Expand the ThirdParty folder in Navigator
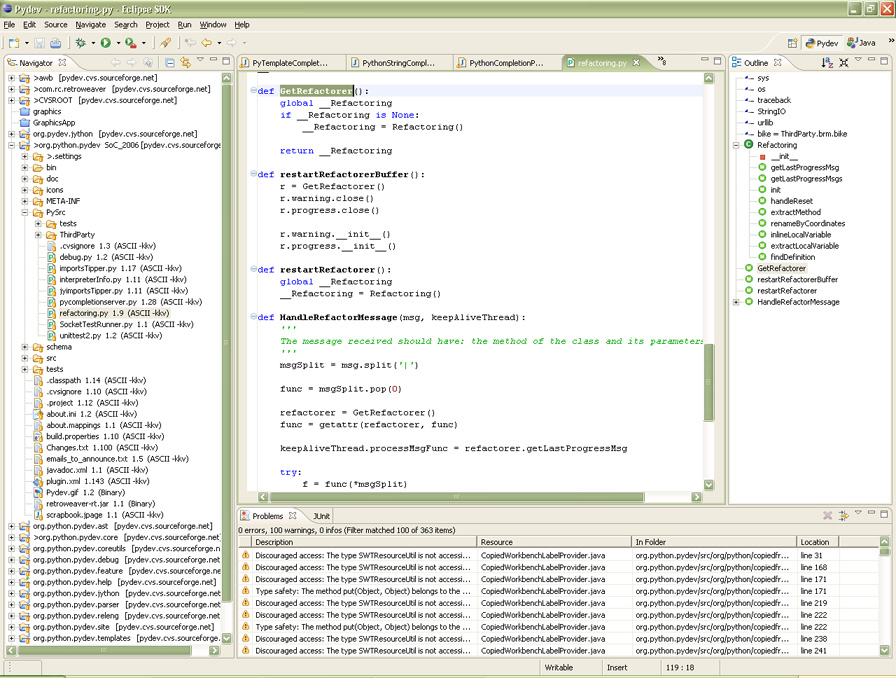 pyautogui.click(x=39, y=235)
